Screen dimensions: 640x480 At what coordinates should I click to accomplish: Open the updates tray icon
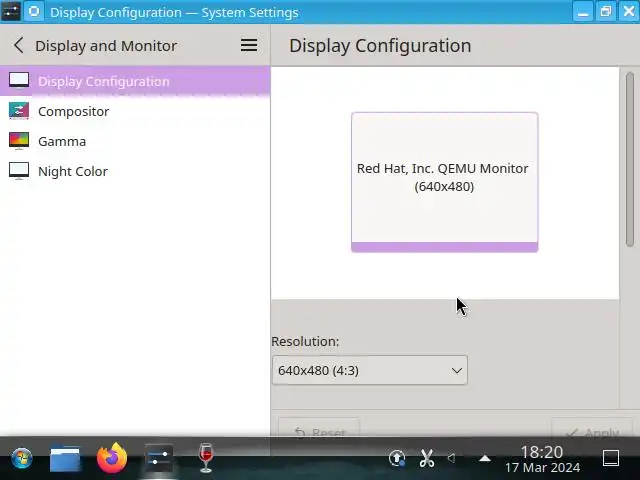(x=397, y=458)
